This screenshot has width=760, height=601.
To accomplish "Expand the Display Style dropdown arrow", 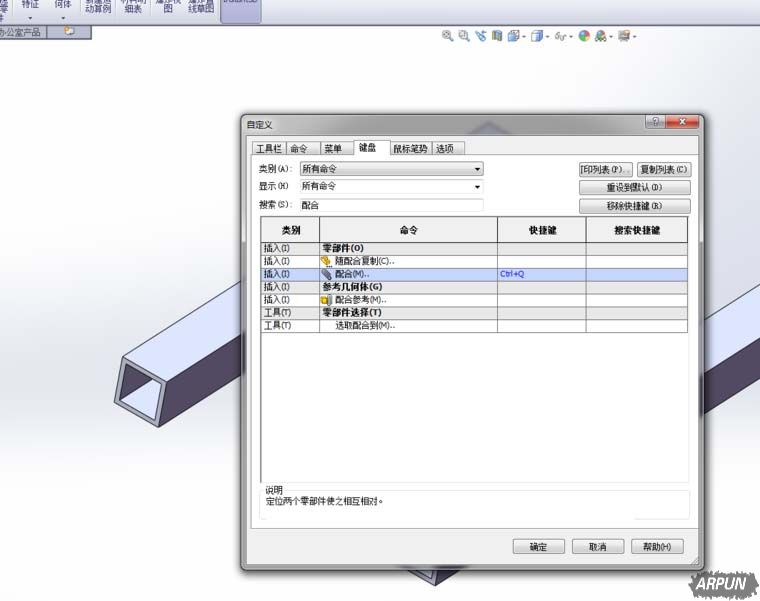I will tap(548, 37).
